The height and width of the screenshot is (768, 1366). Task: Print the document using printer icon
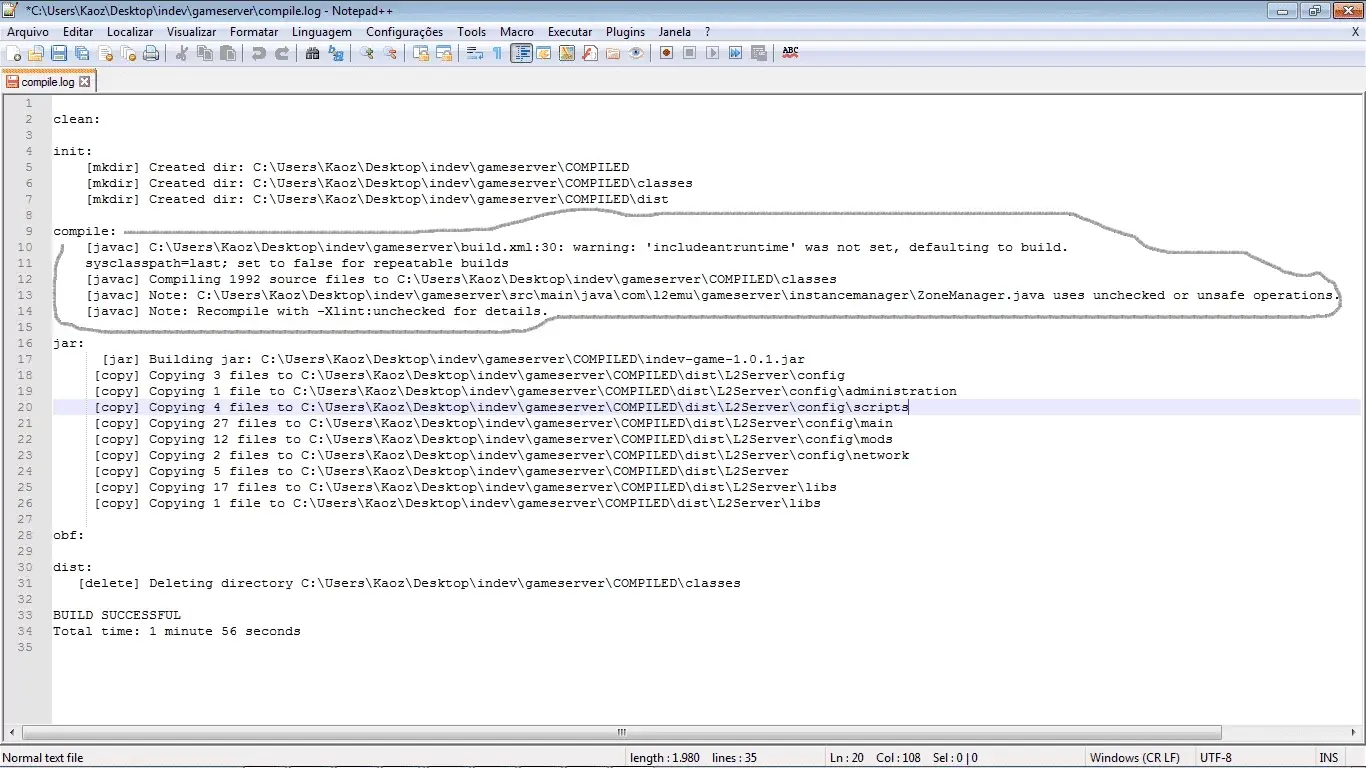[x=151, y=53]
